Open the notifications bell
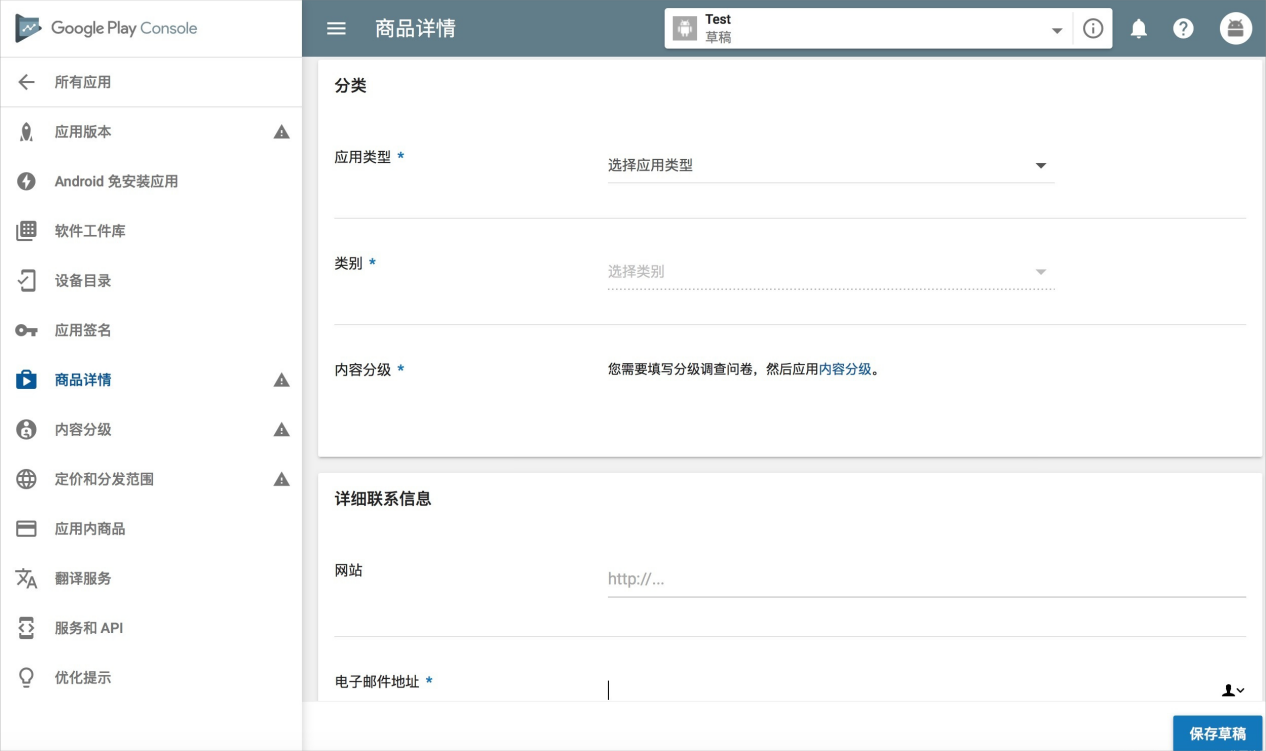The image size is (1266, 751). pos(1138,29)
